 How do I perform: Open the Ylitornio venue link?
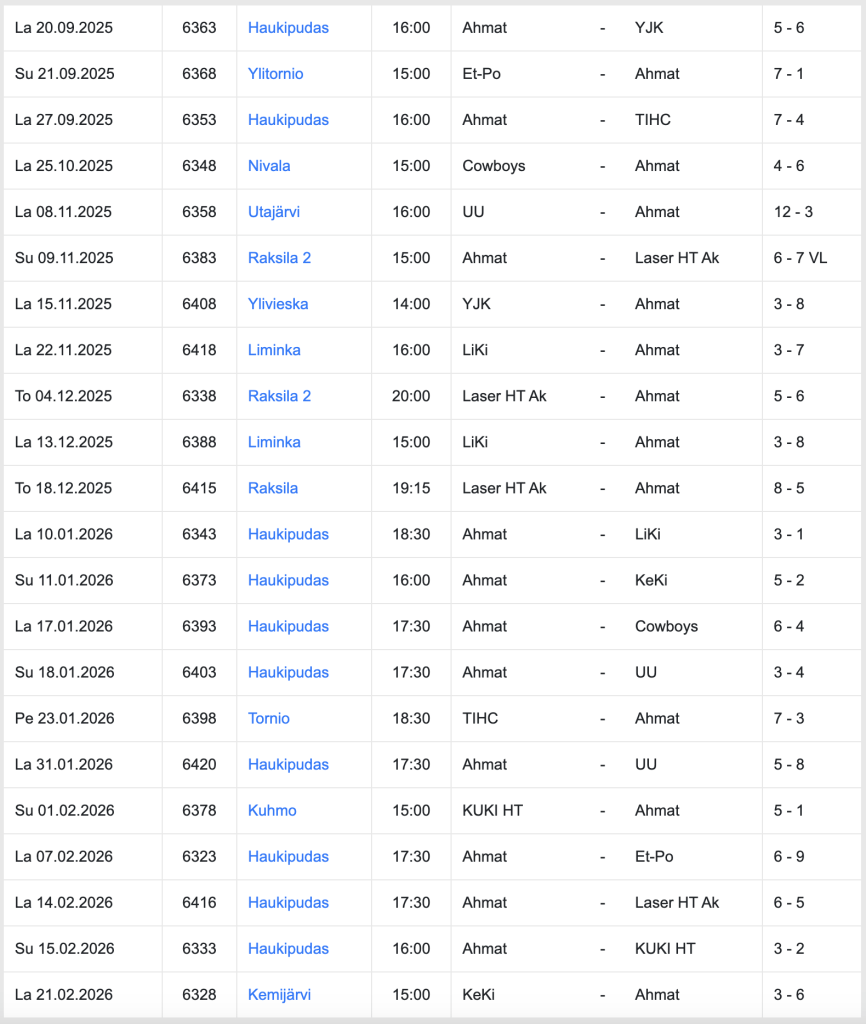(275, 74)
